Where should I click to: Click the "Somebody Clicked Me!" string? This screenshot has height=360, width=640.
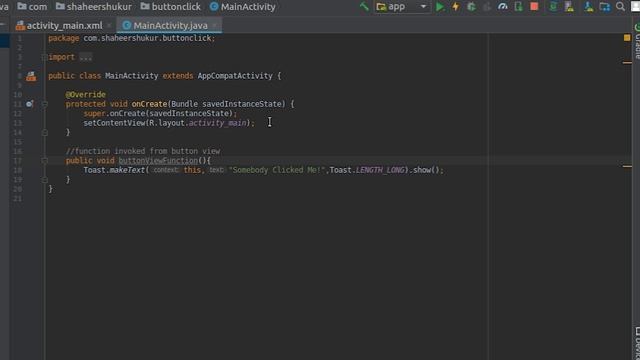[x=277, y=170]
